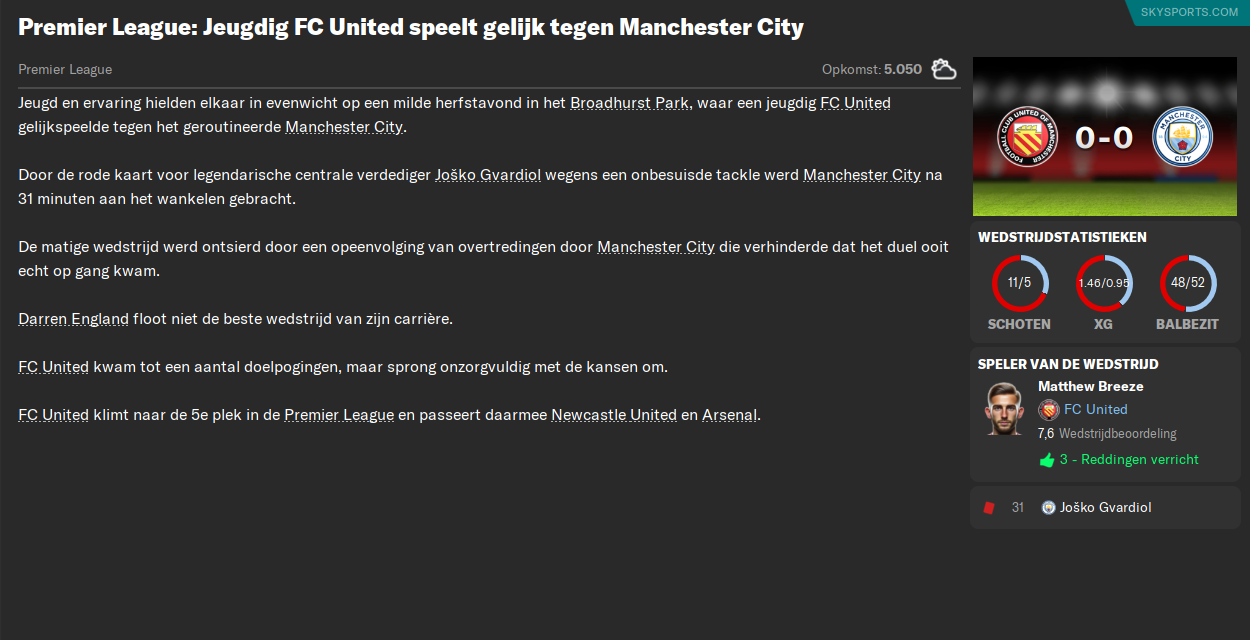This screenshot has height=640, width=1250.
Task: Switch to the SKYSPORTS.COM tab
Action: tap(1188, 12)
